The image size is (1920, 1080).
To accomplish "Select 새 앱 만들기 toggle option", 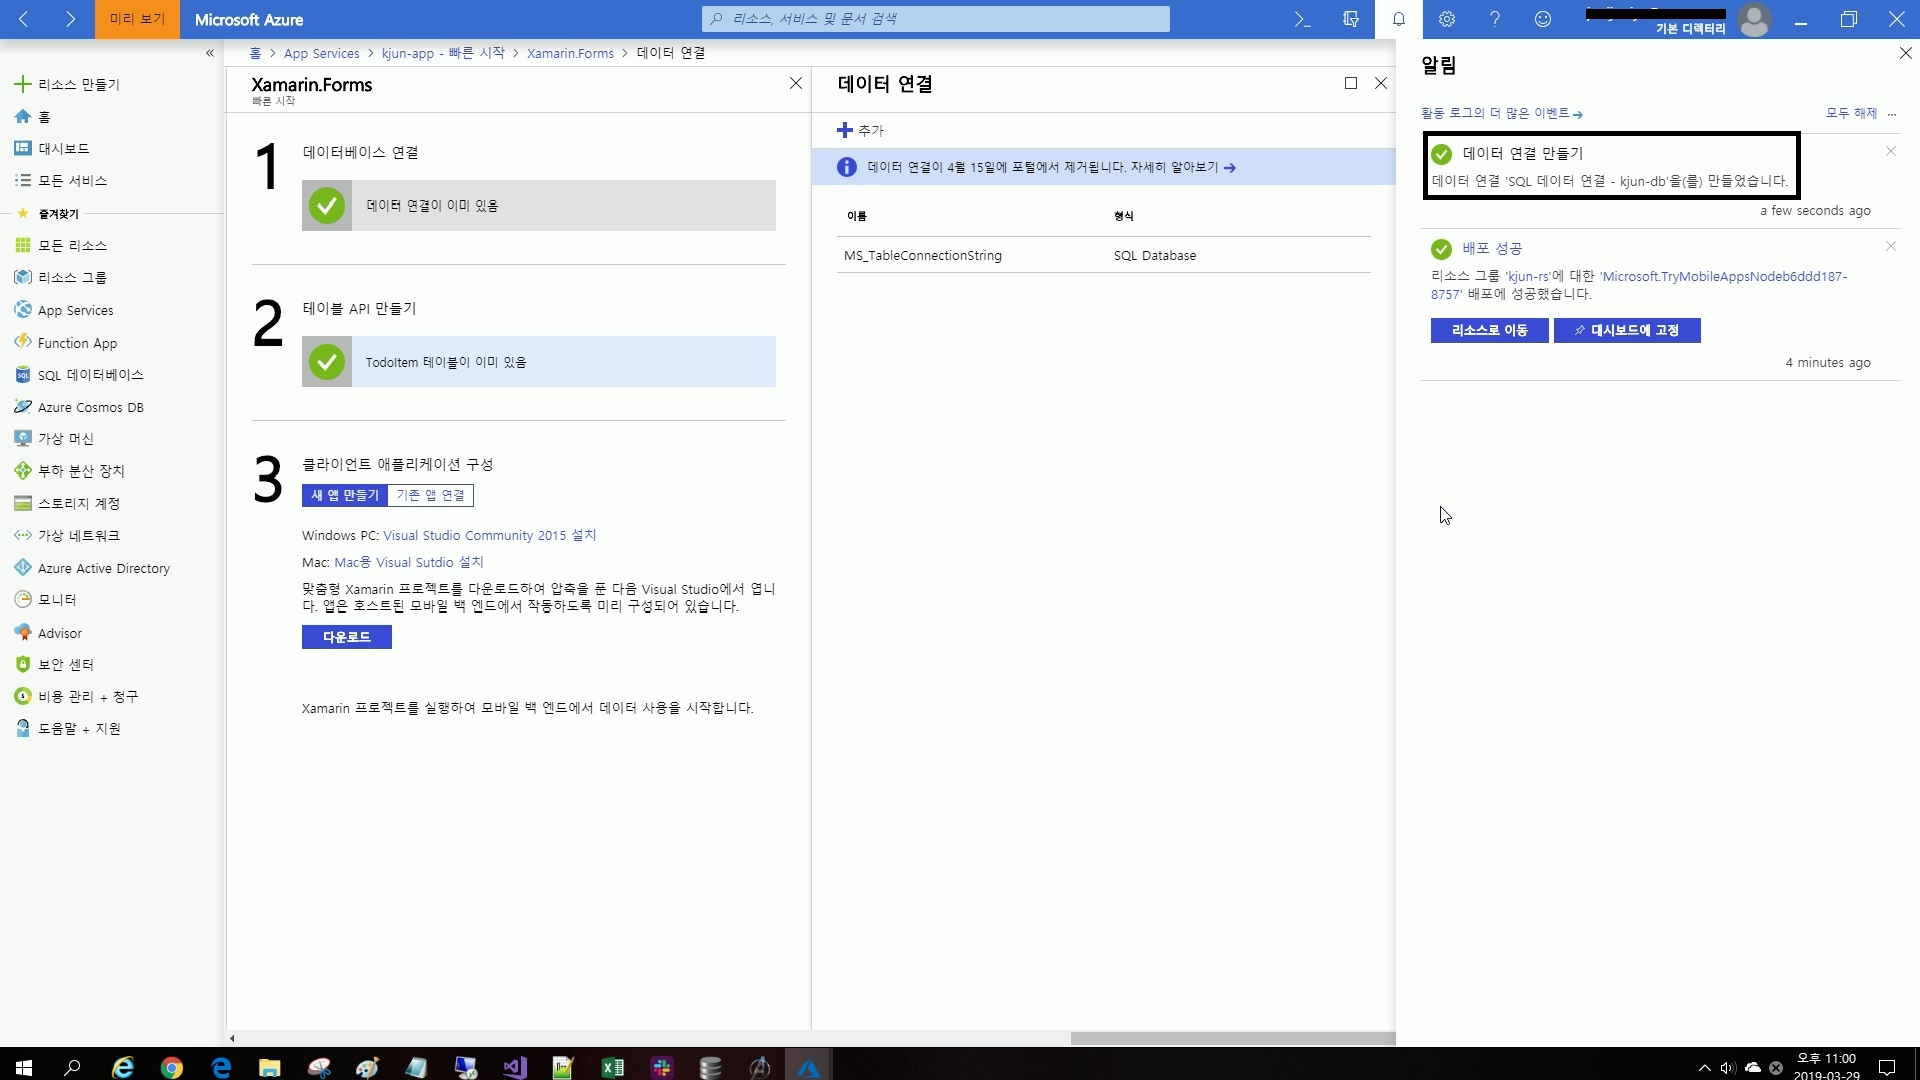I will coord(345,495).
